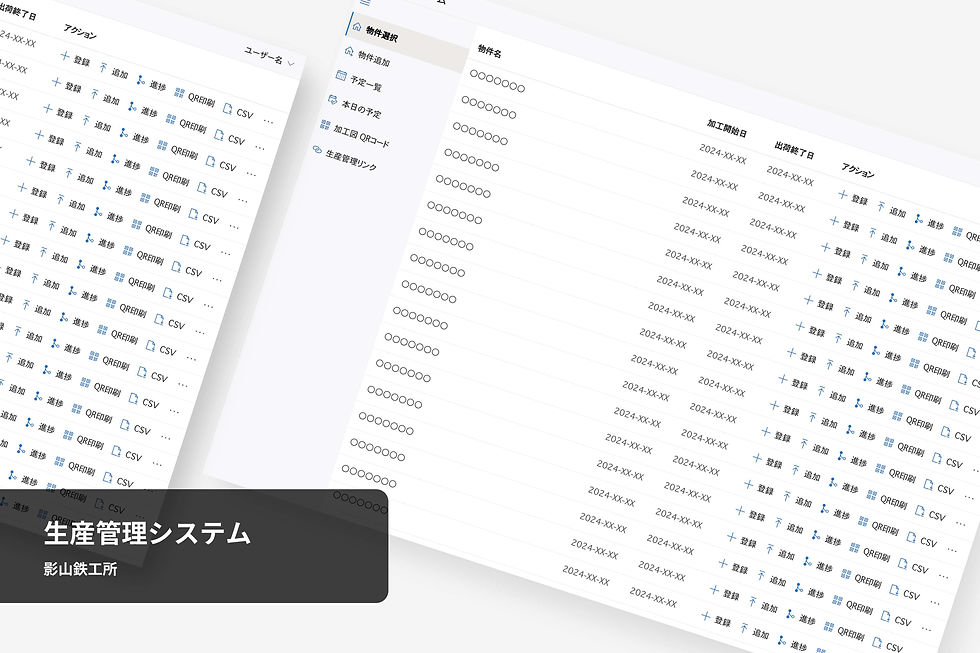Click the 出荷終了日 header in the right window
Viewport: 980px width, 653px height.
click(794, 149)
